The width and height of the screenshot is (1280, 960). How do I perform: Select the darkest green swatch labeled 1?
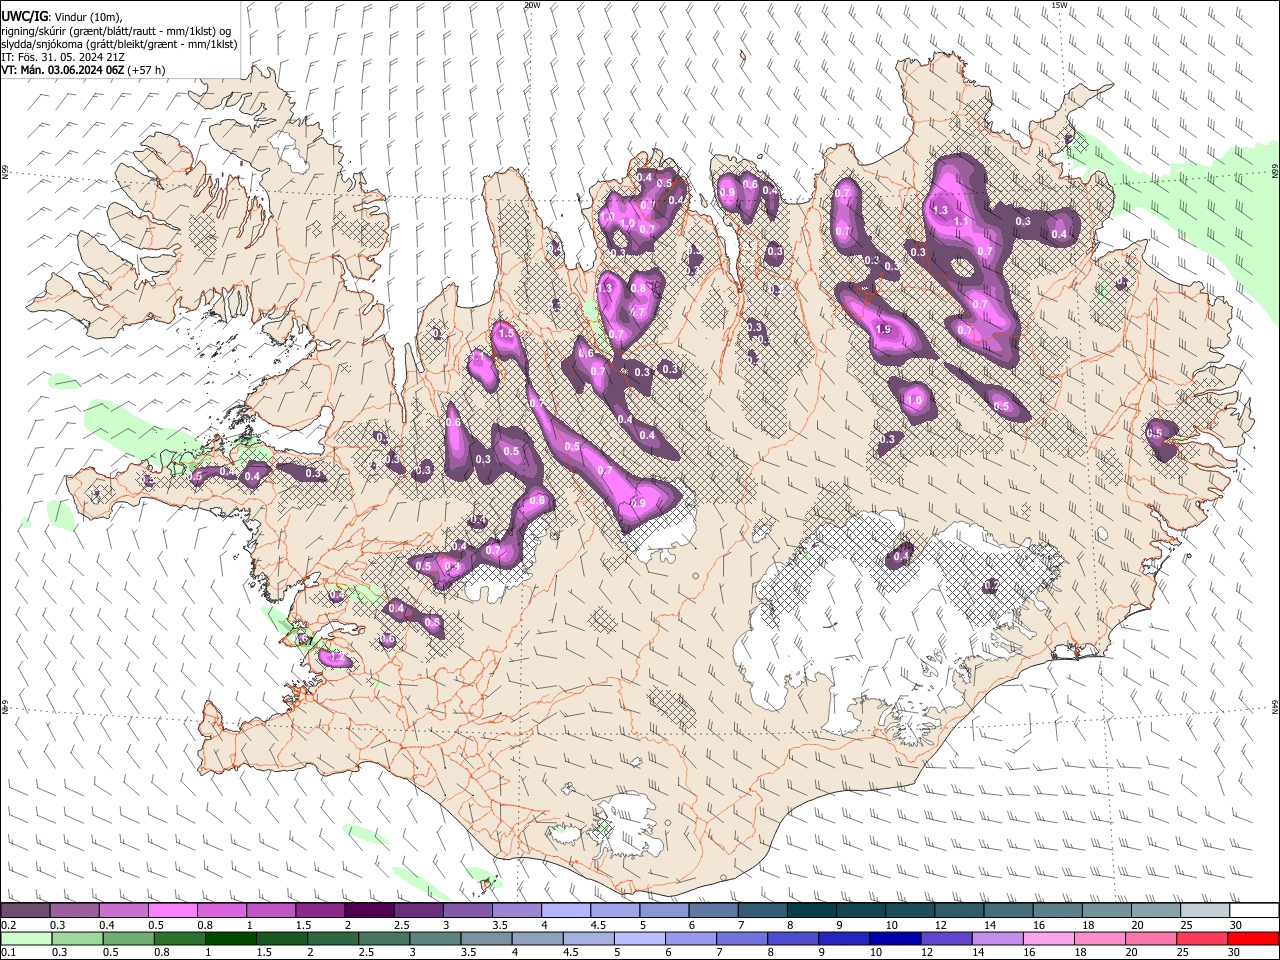(x=230, y=939)
